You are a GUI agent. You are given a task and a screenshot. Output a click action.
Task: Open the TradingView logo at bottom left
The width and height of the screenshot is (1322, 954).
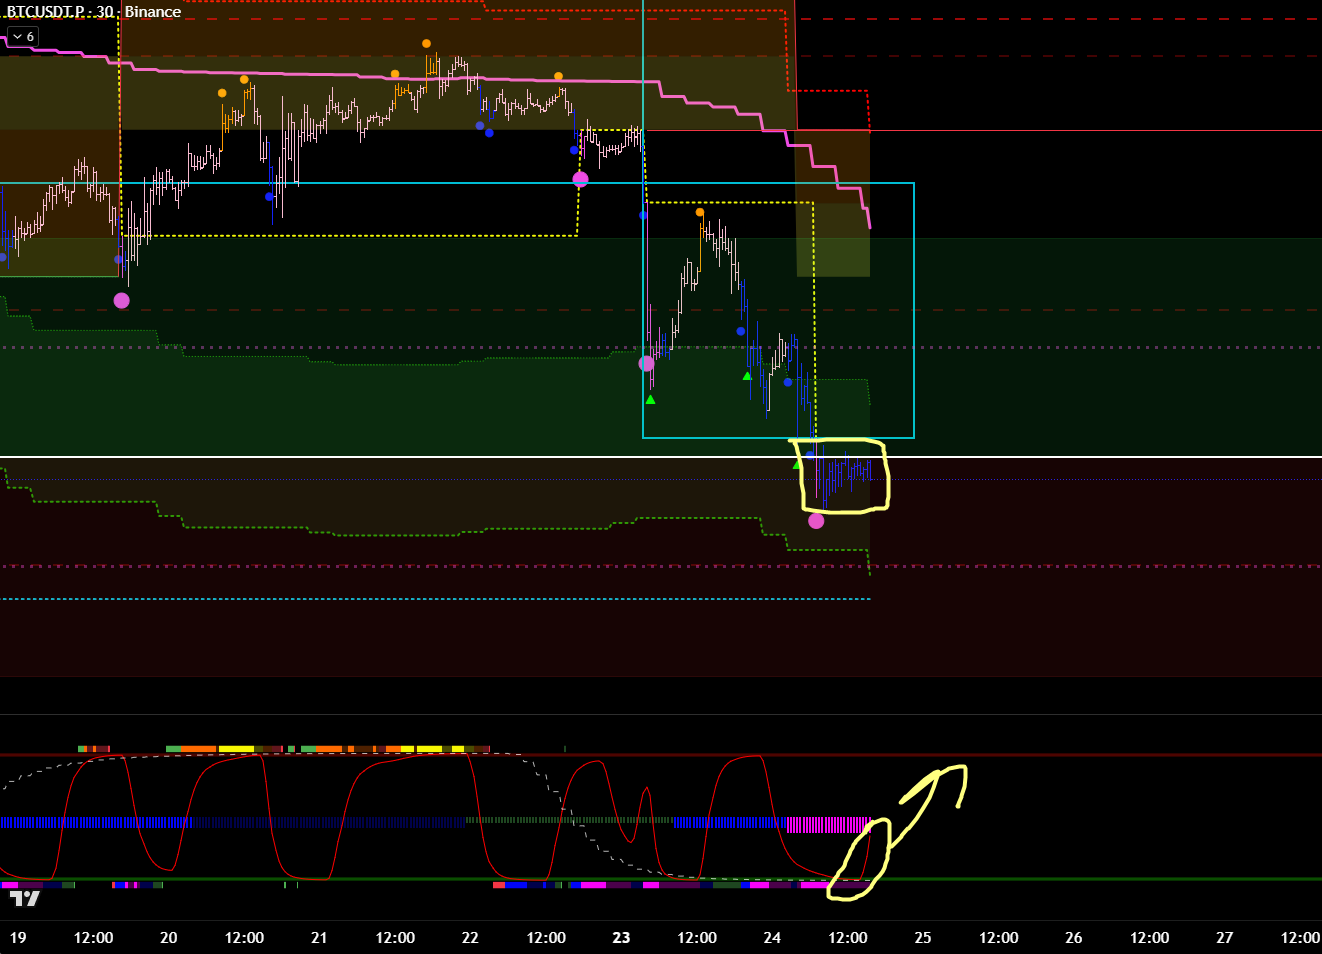[25, 898]
